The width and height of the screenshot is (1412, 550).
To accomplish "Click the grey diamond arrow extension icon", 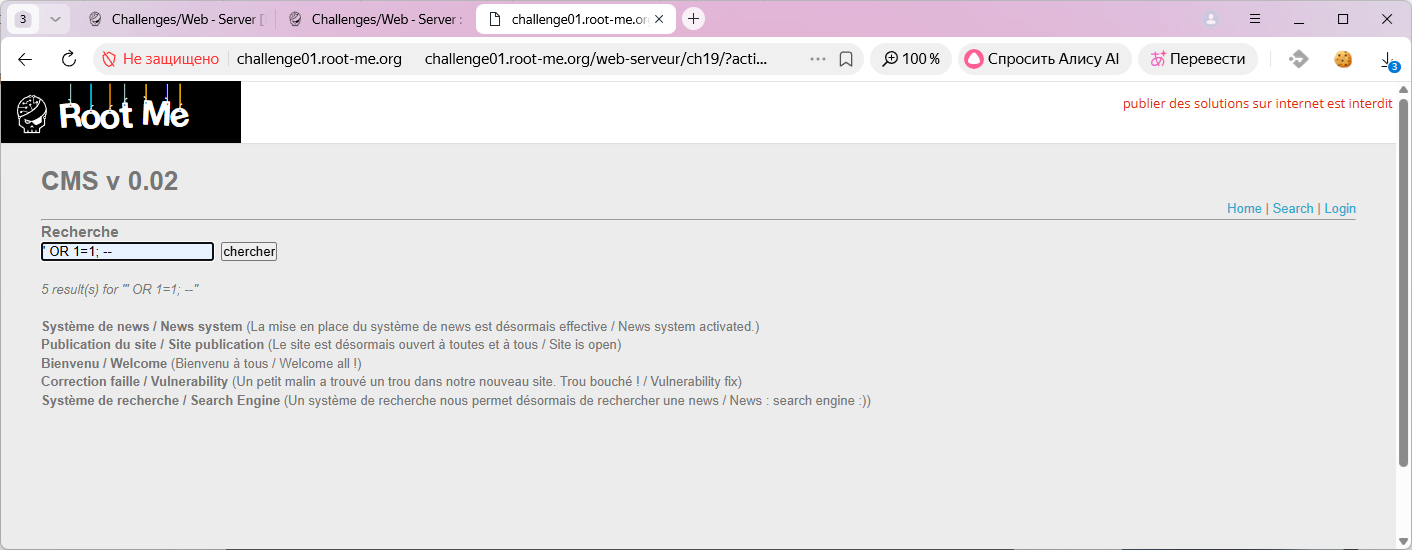I will click(x=1298, y=59).
